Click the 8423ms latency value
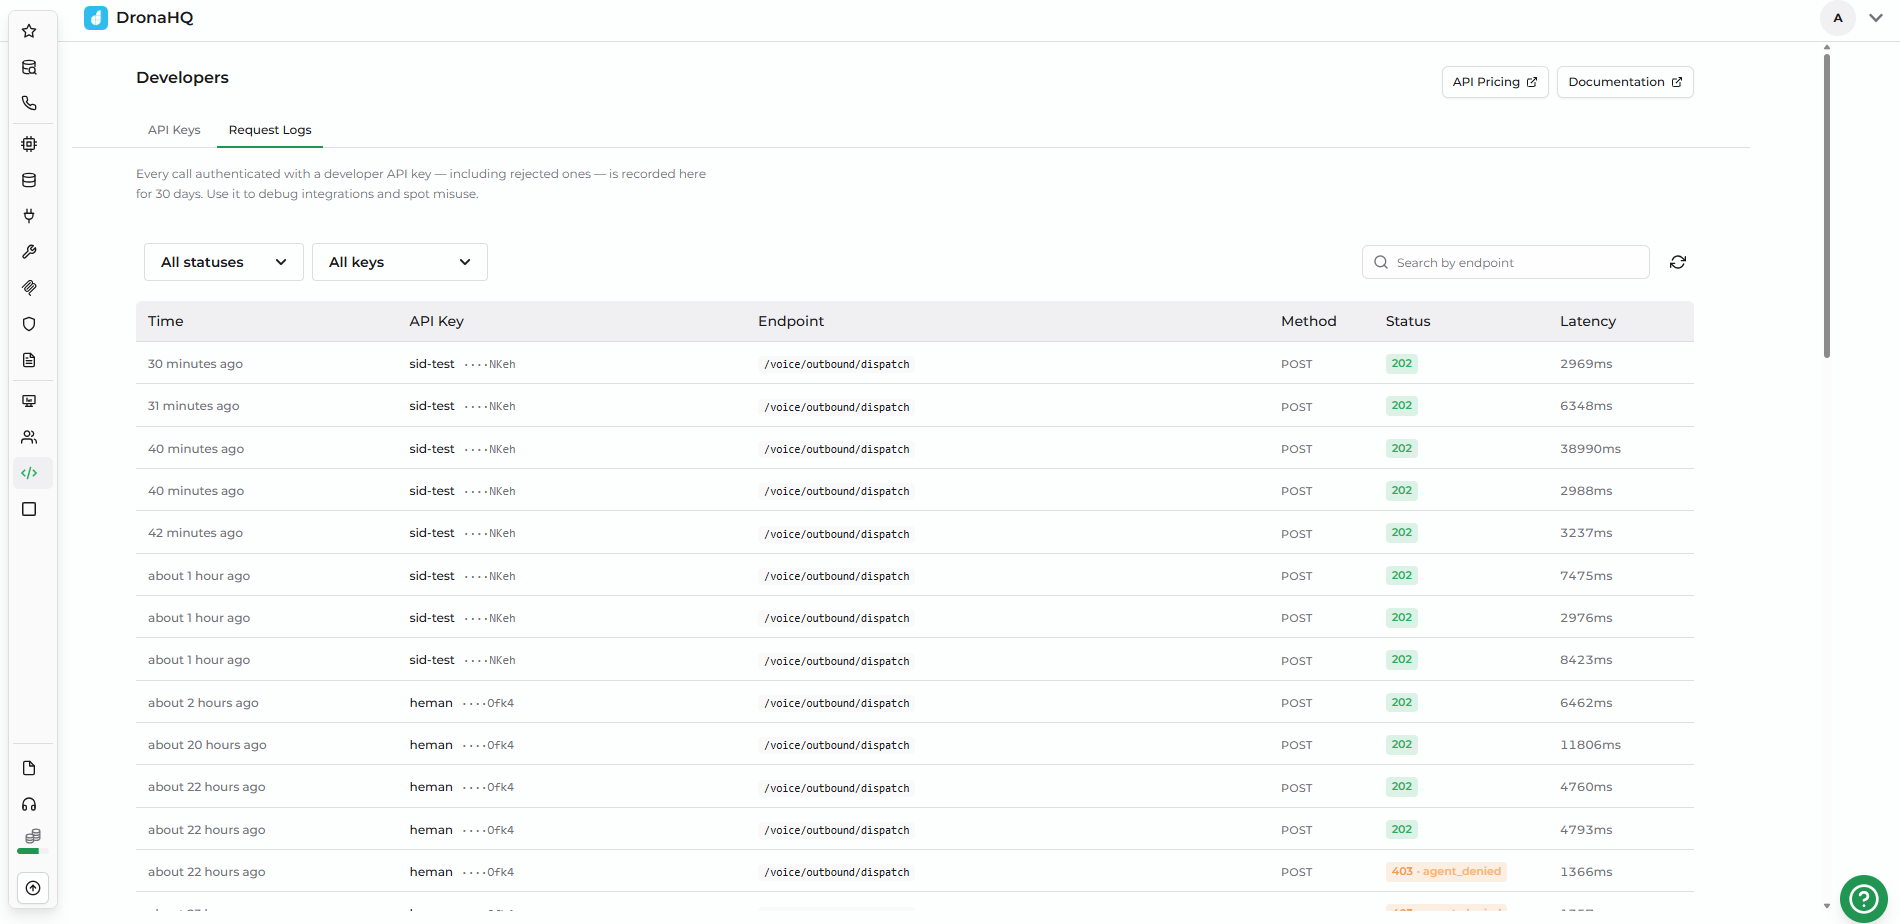Screen dimensions: 1900x924 [1586, 660]
